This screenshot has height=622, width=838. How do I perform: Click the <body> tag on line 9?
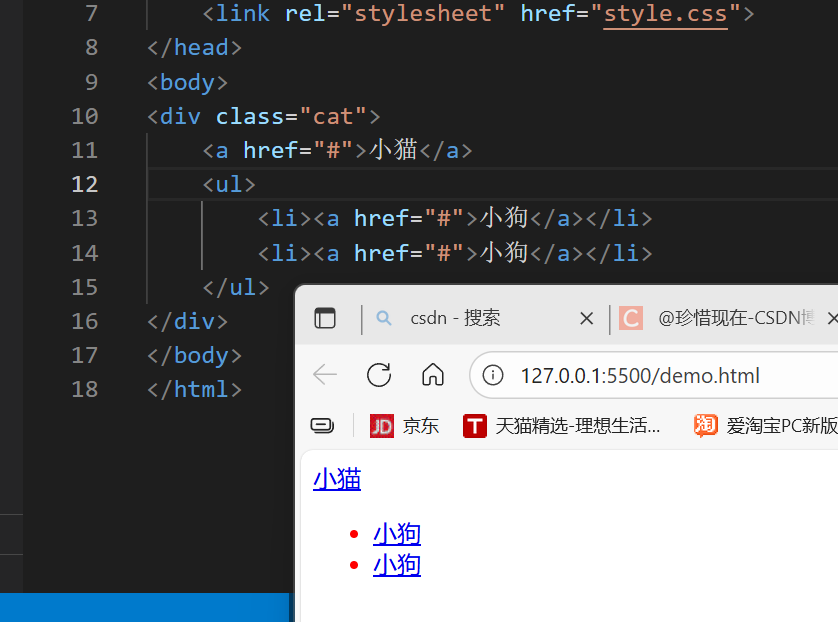click(x=188, y=82)
